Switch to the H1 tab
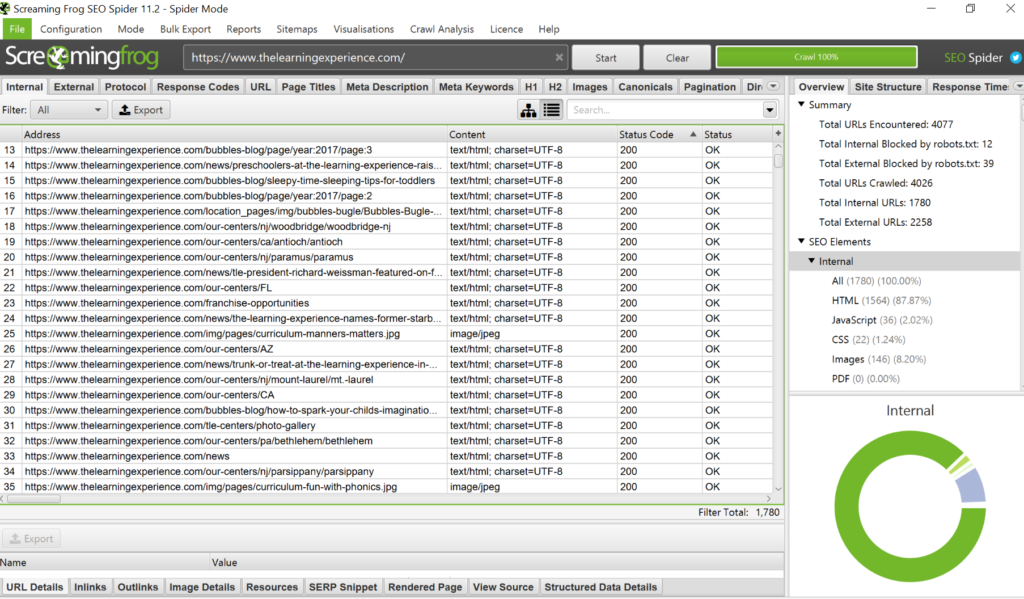The width and height of the screenshot is (1024, 599). coord(531,87)
